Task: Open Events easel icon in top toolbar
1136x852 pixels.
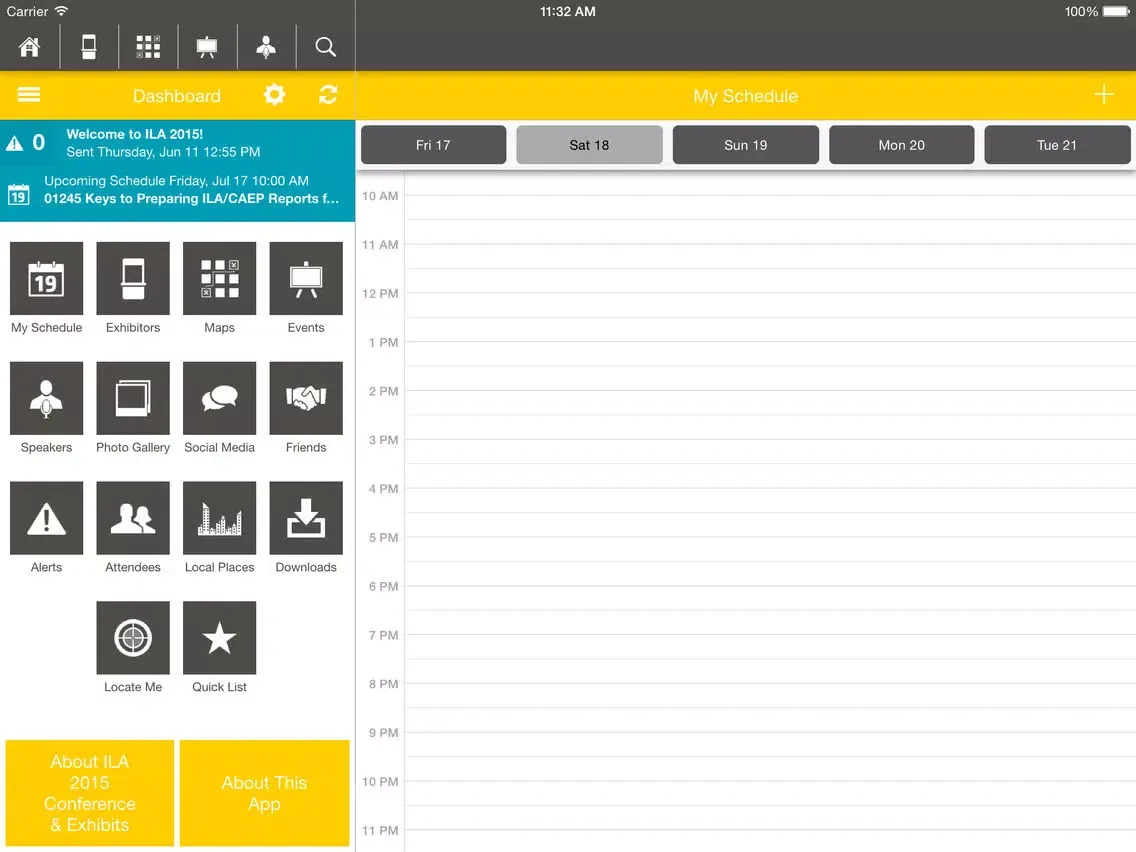Action: click(x=207, y=47)
